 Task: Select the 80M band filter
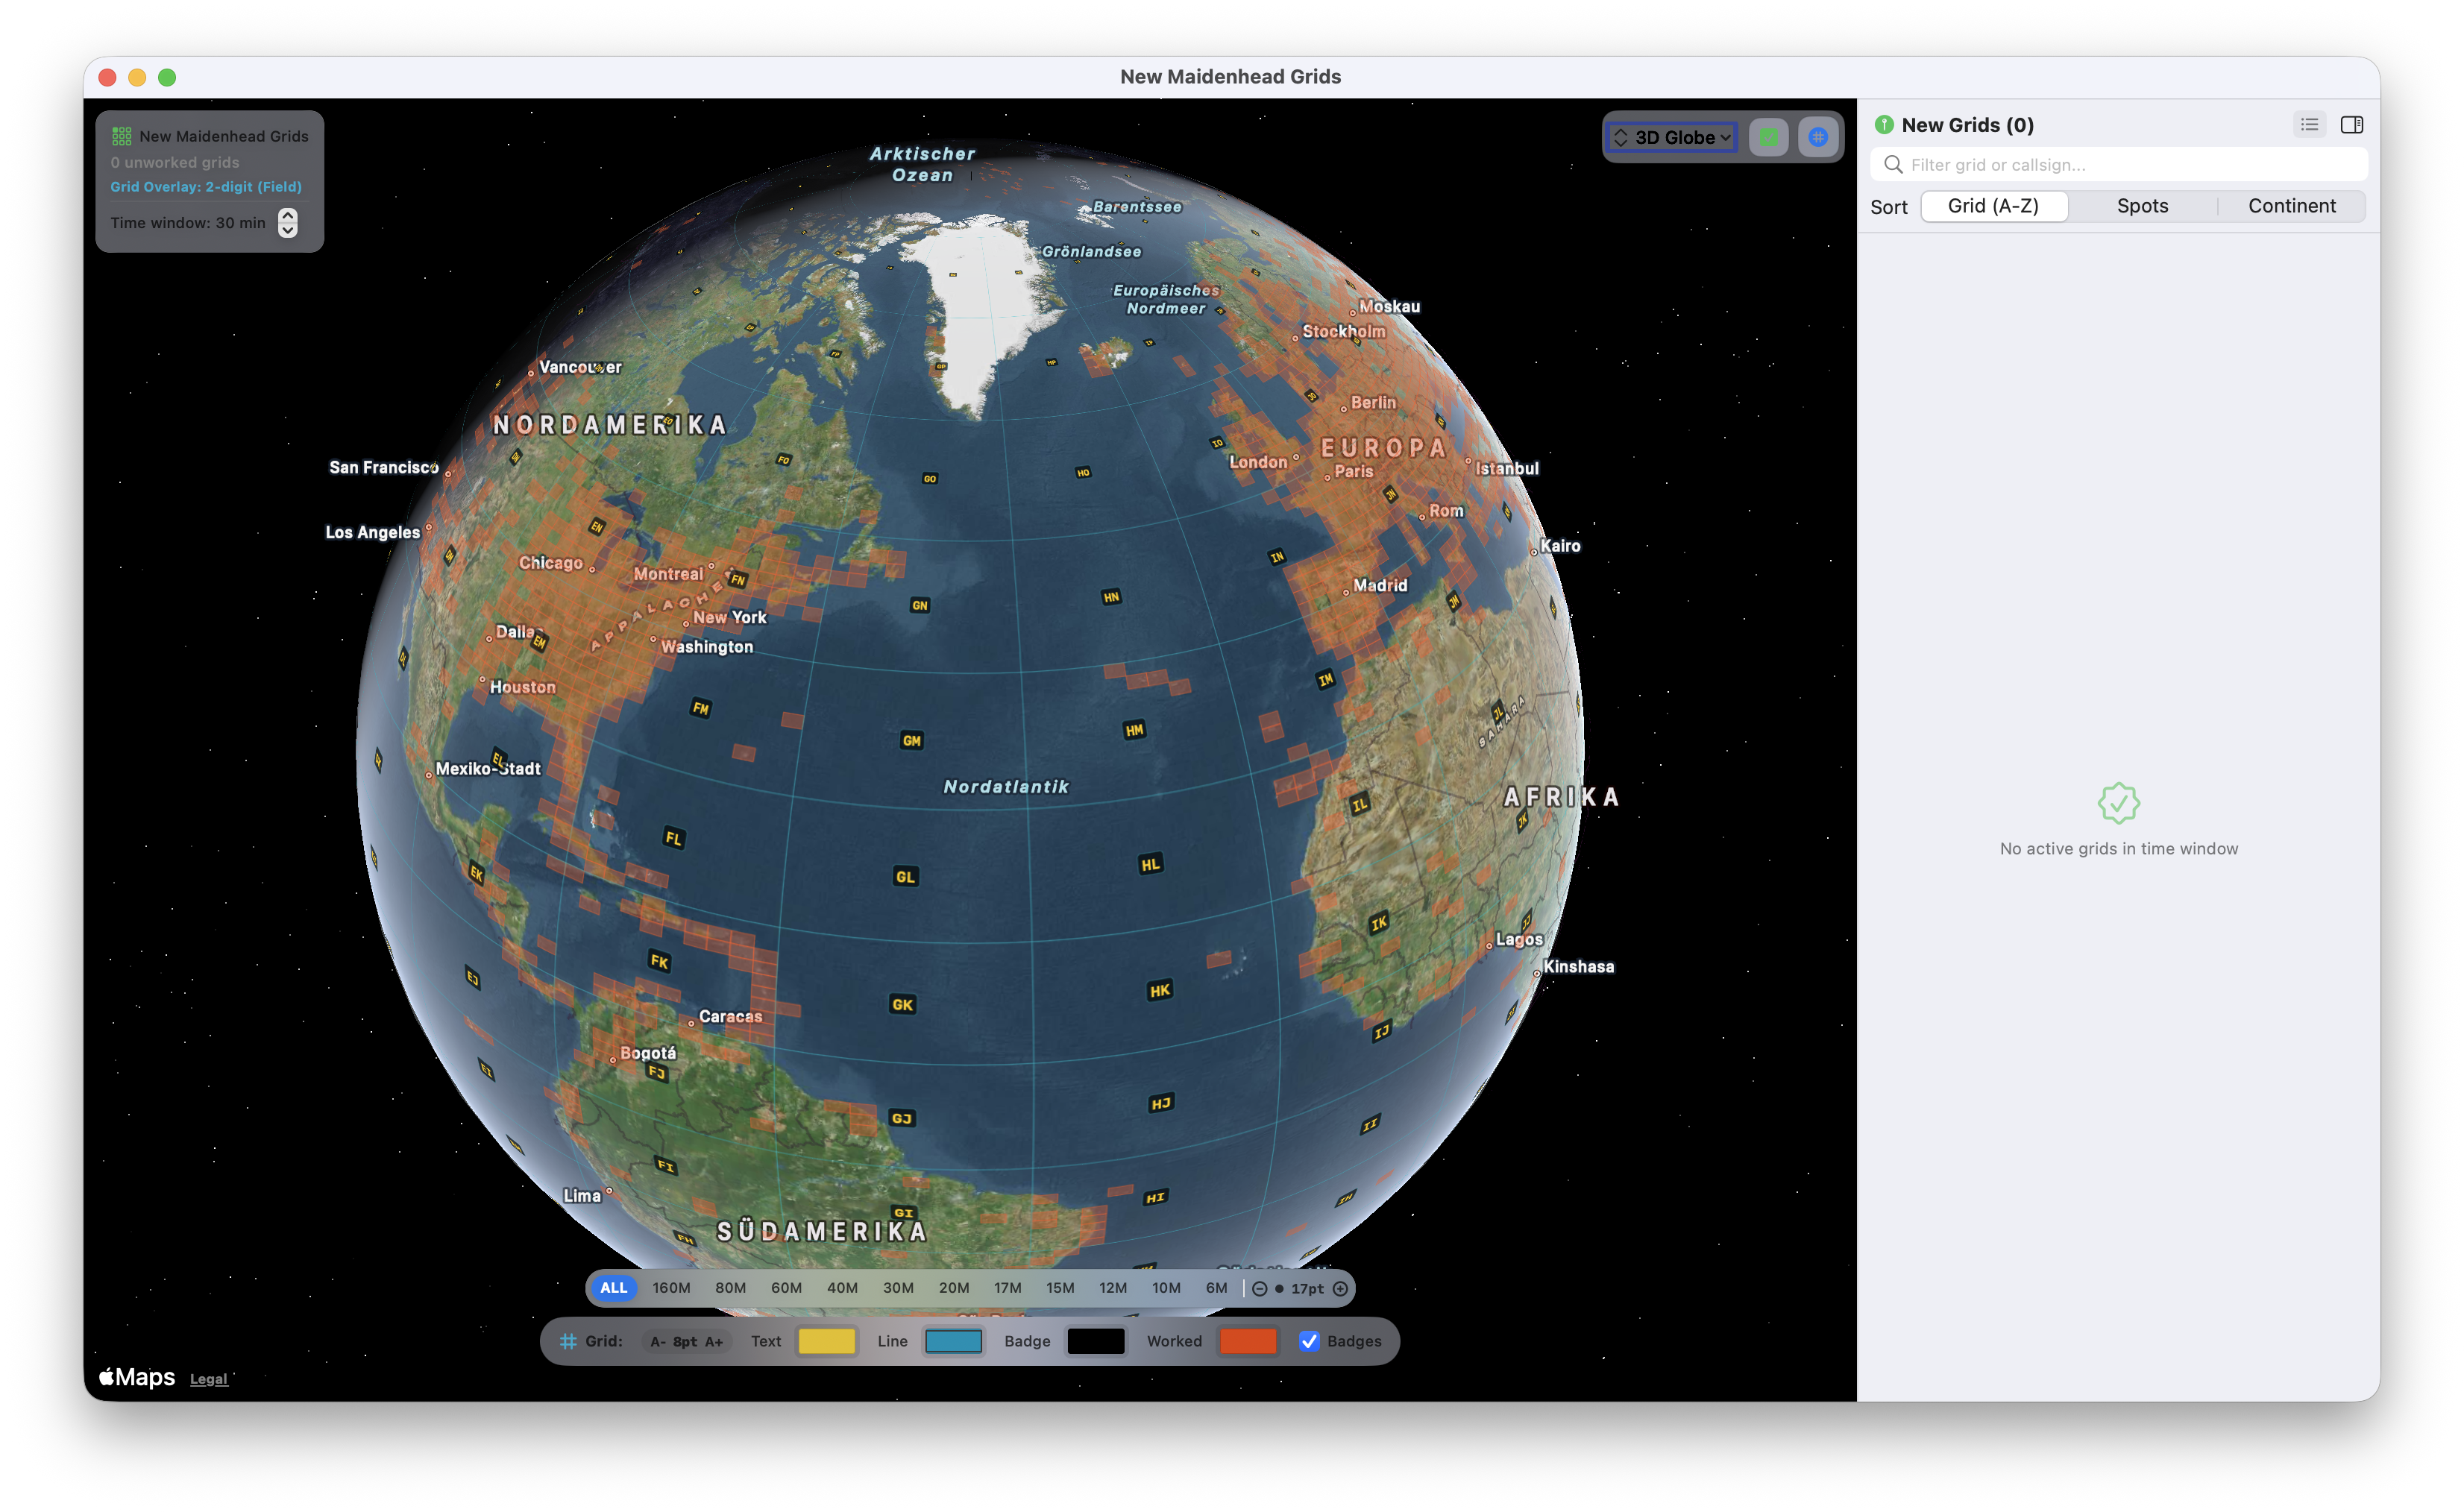pos(730,1289)
